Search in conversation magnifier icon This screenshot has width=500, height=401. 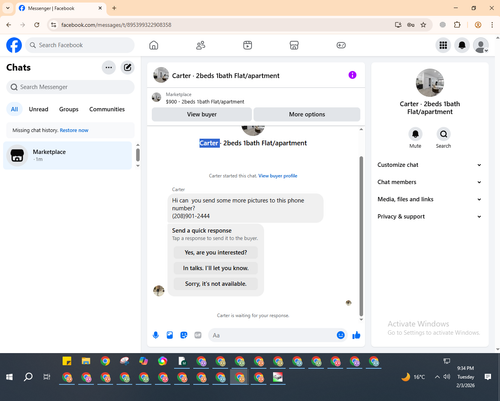click(443, 134)
